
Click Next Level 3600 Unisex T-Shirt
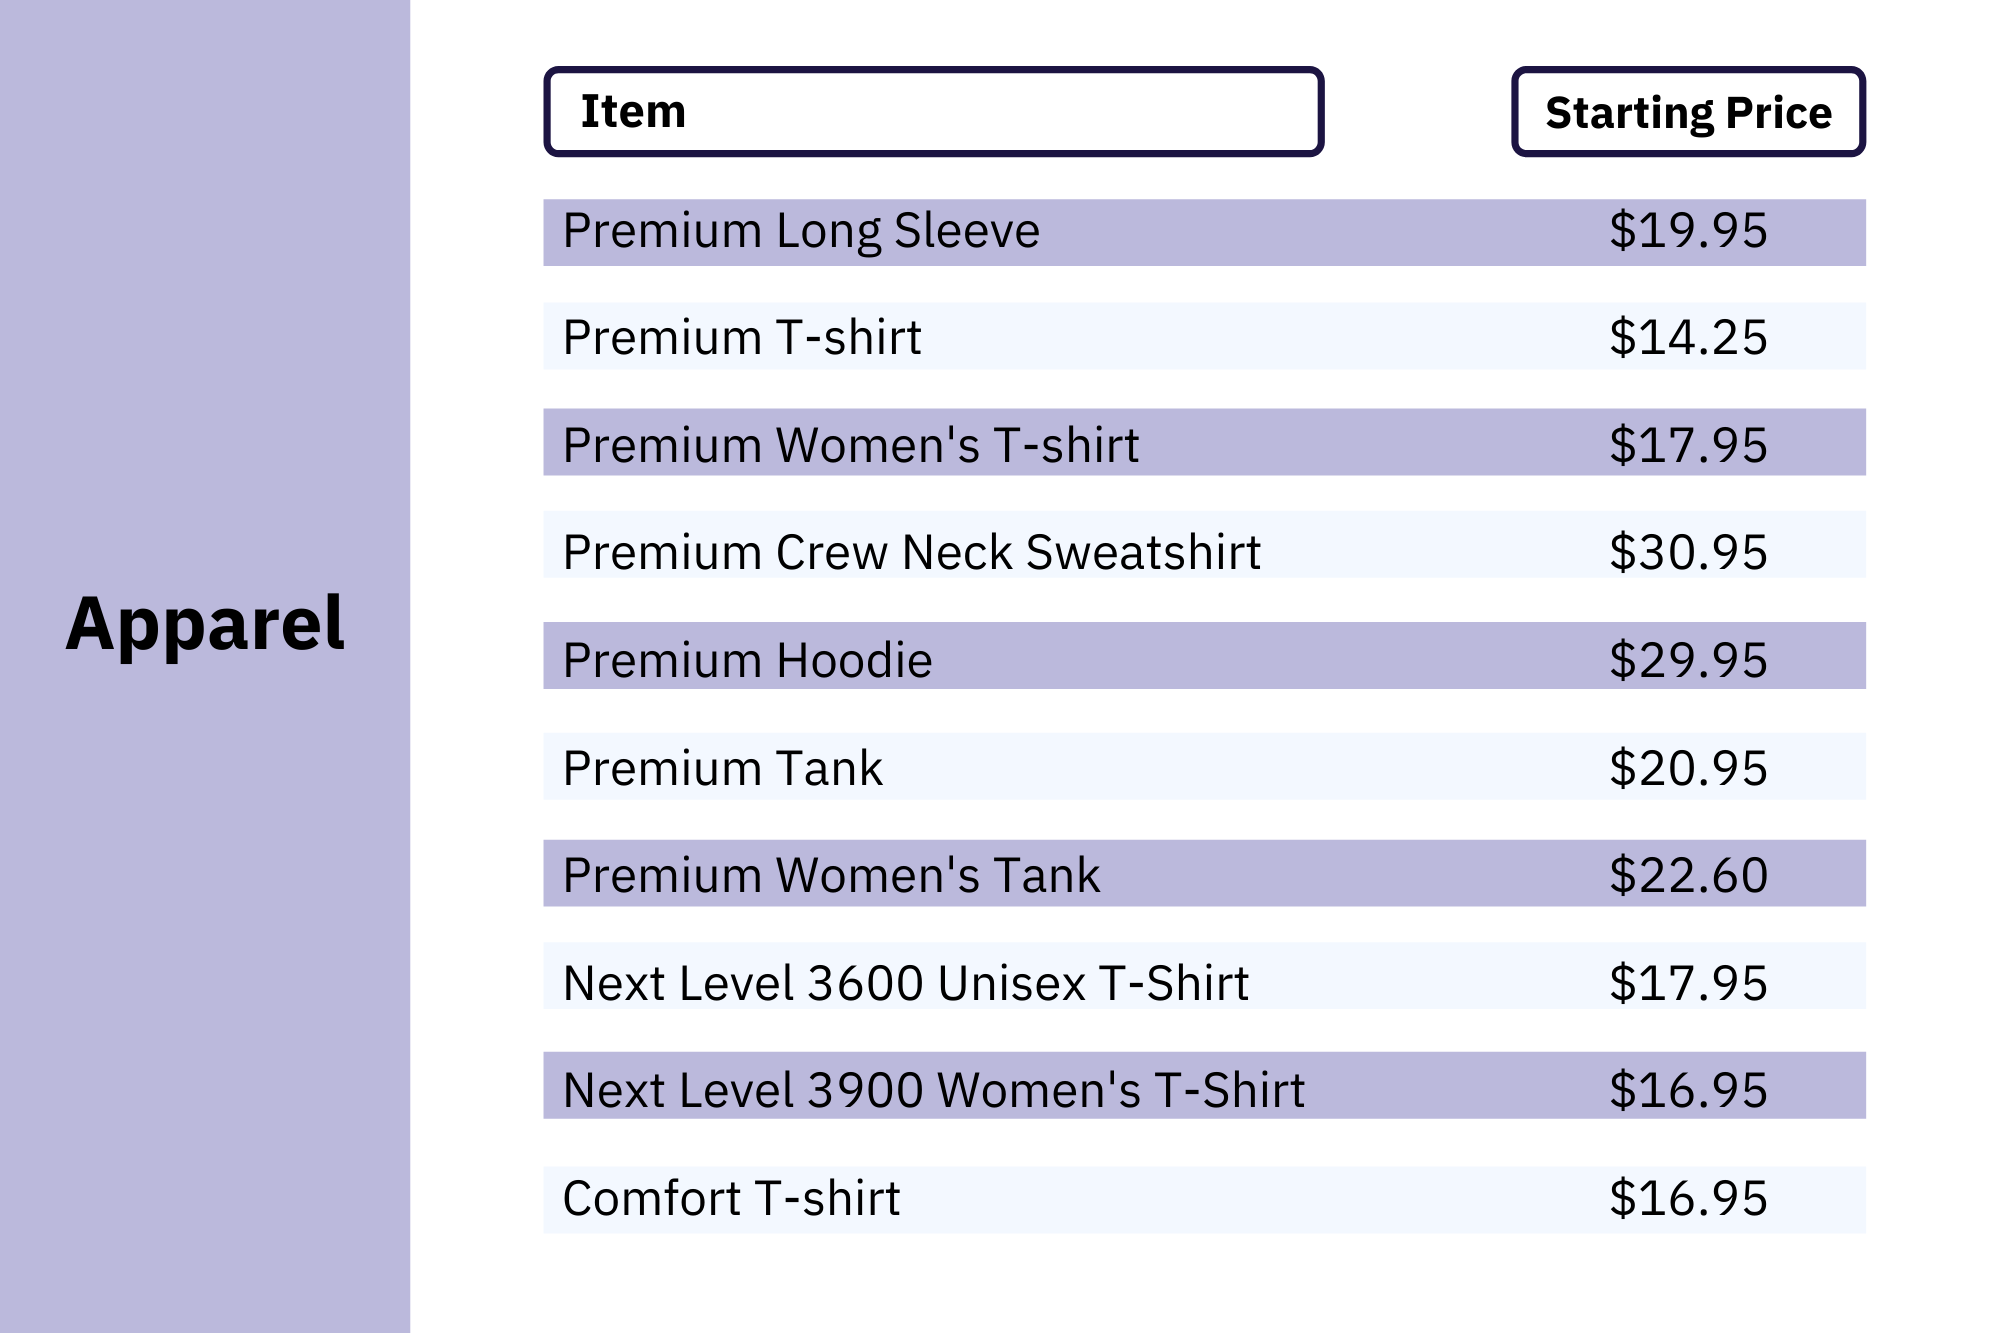point(906,983)
